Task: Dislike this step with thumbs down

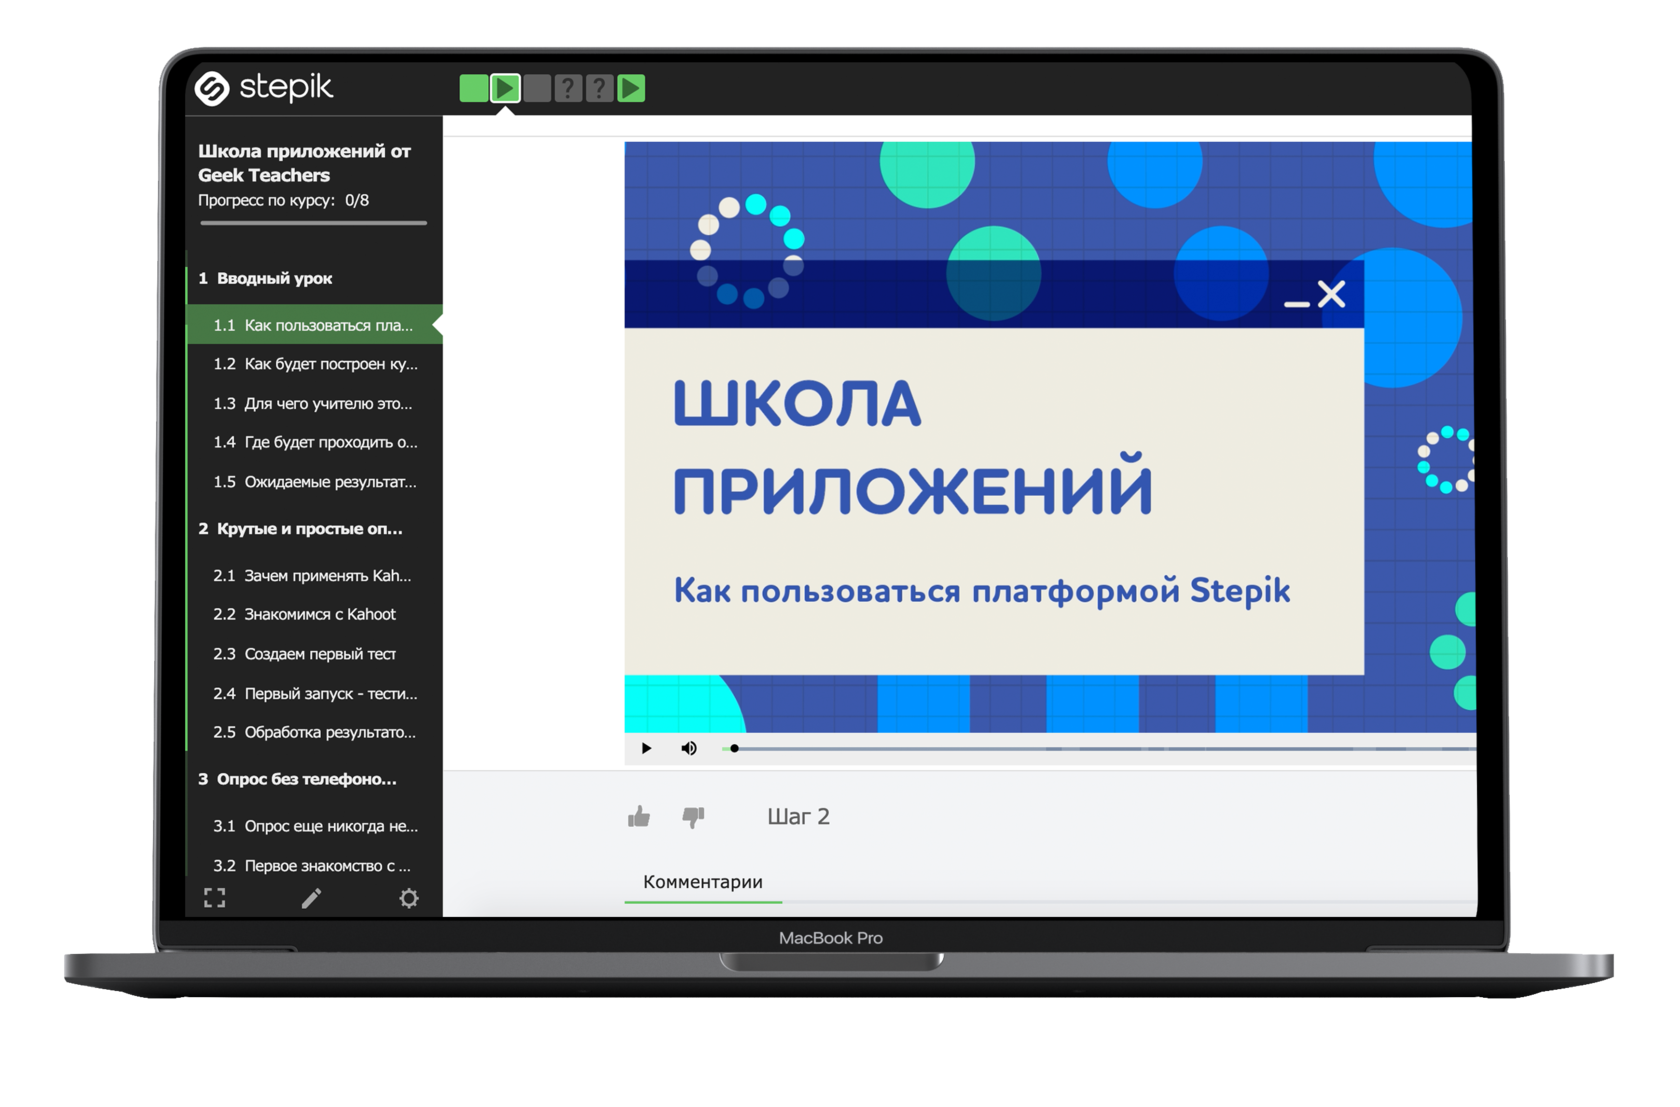Action: tap(693, 817)
